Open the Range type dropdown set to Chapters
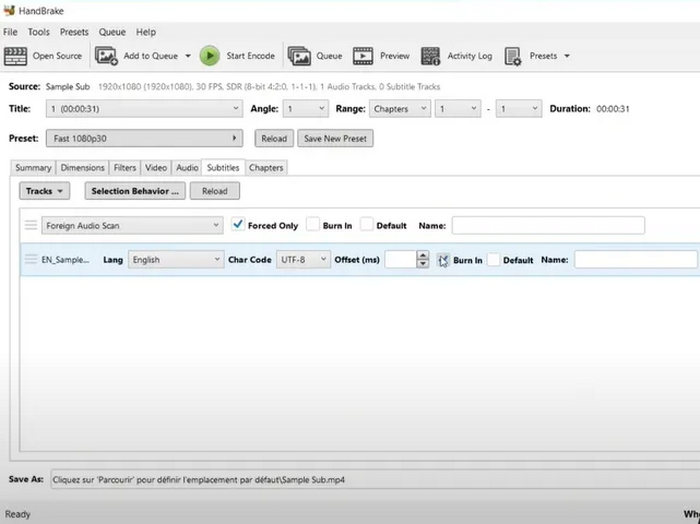 [400, 109]
